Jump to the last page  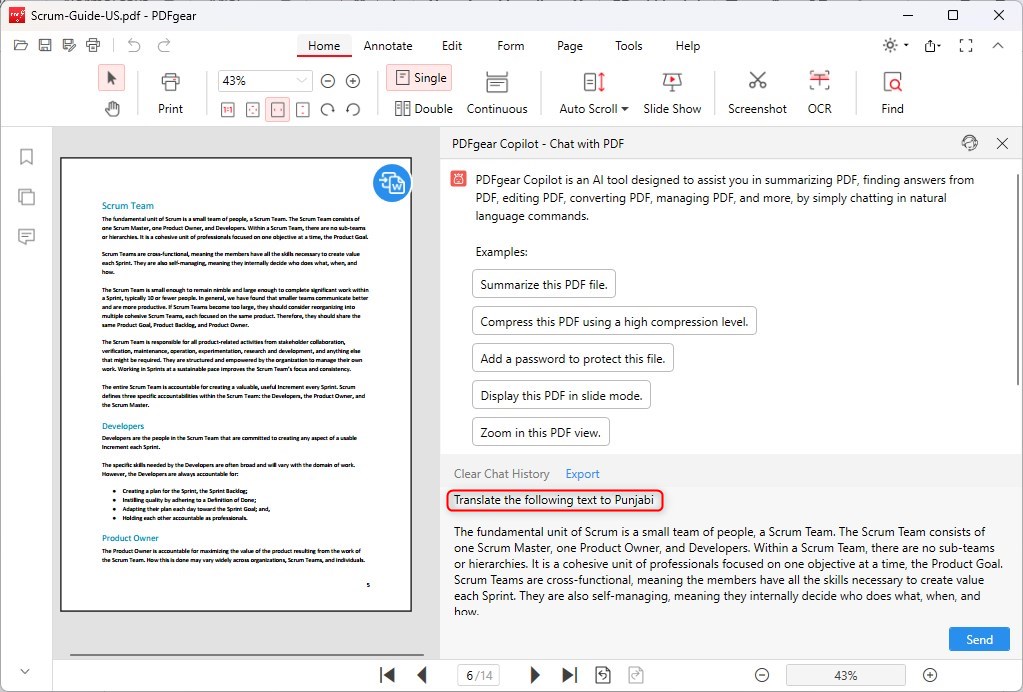point(569,675)
